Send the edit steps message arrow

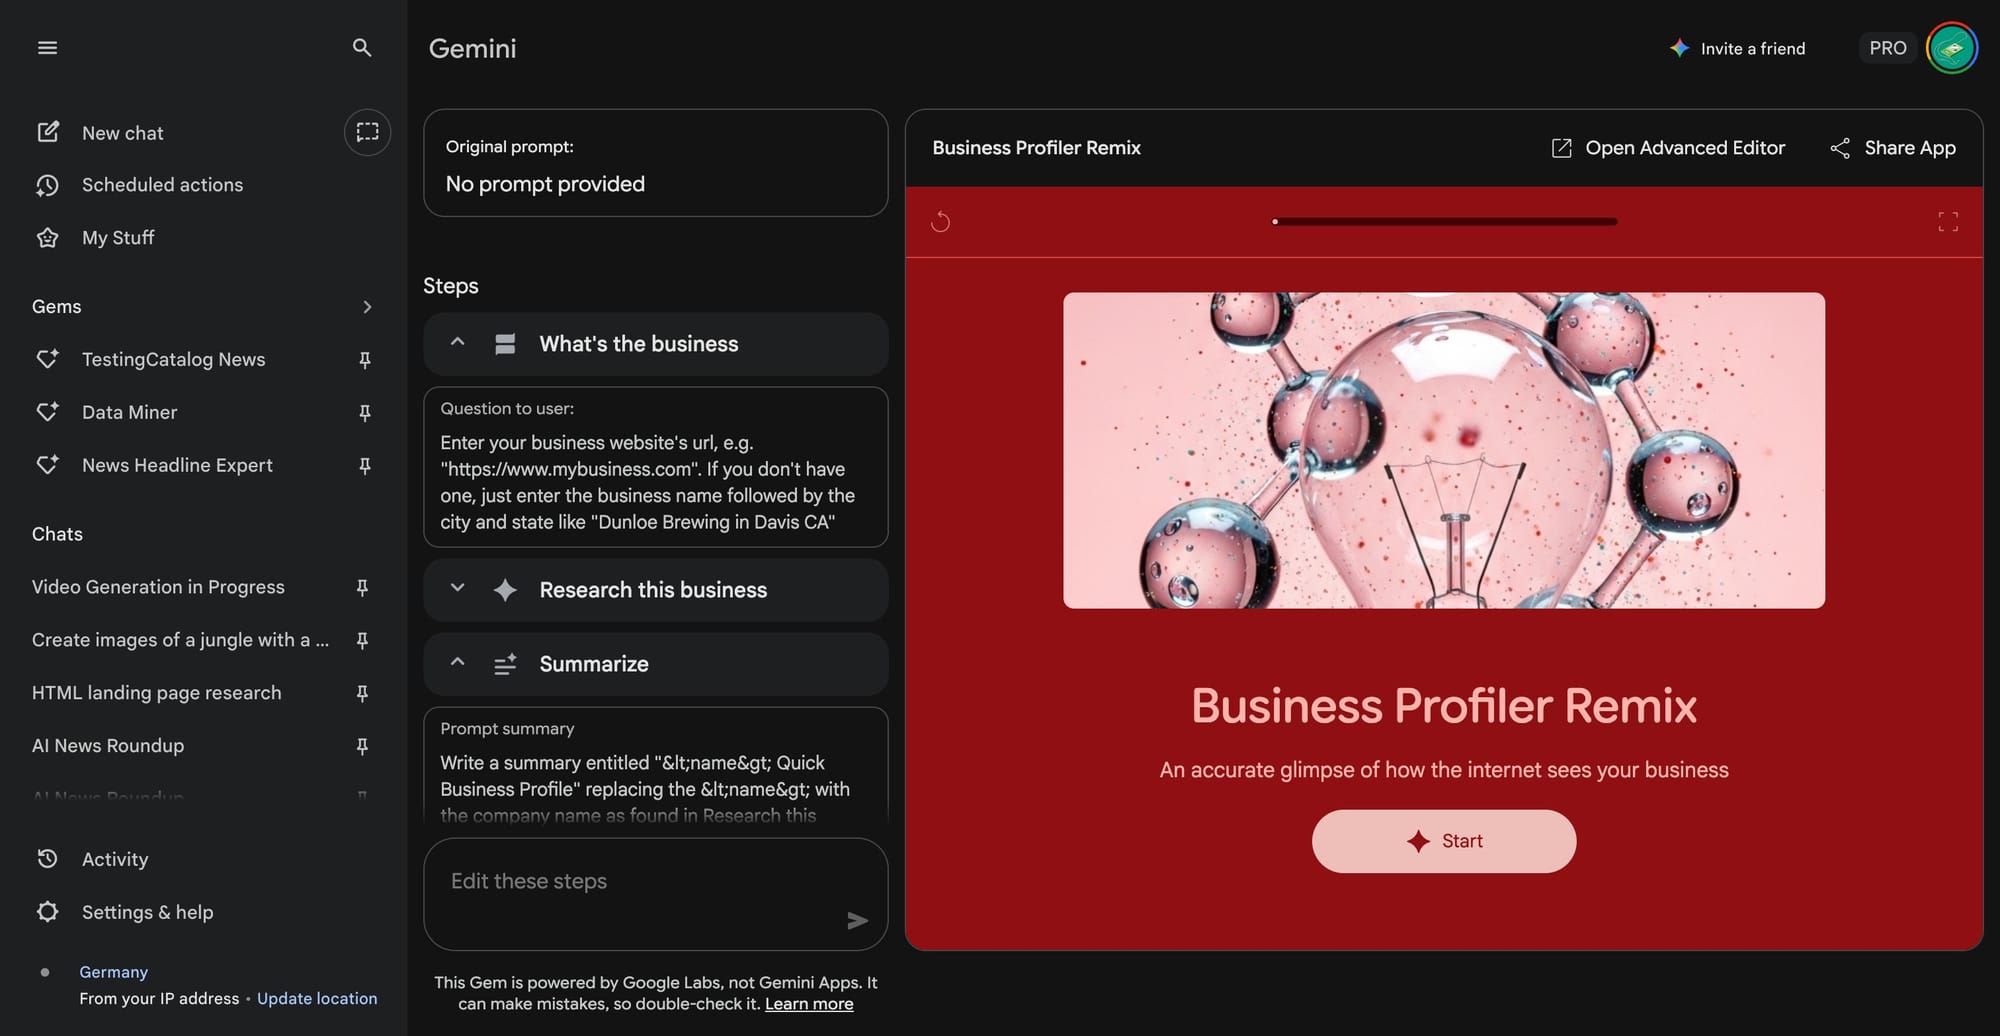(857, 920)
